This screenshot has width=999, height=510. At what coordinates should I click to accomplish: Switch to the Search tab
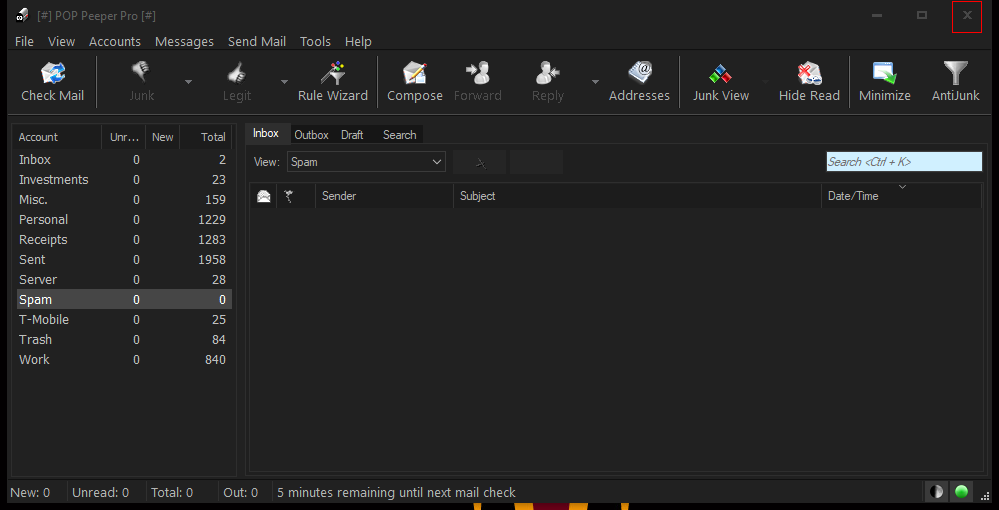click(x=399, y=135)
